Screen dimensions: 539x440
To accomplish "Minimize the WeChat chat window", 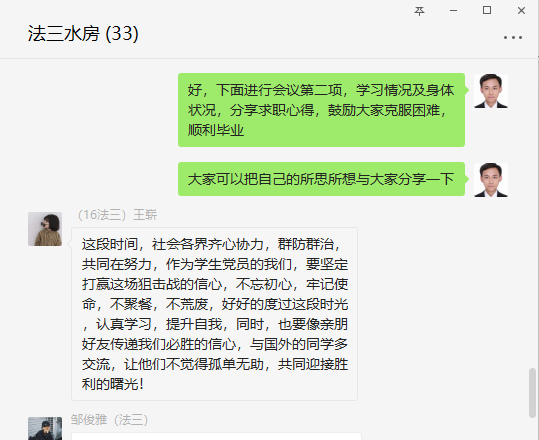I will [x=453, y=11].
